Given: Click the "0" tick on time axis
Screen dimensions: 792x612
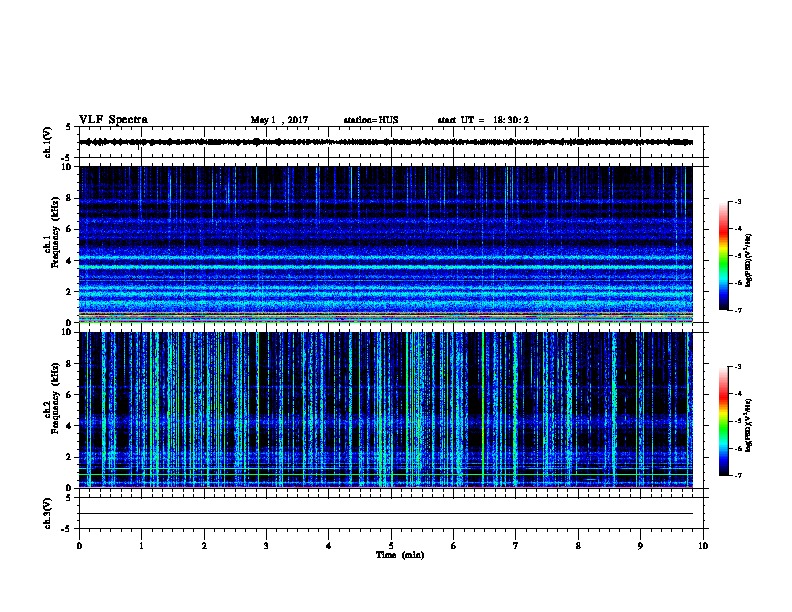Looking at the screenshot, I should click(79, 546).
